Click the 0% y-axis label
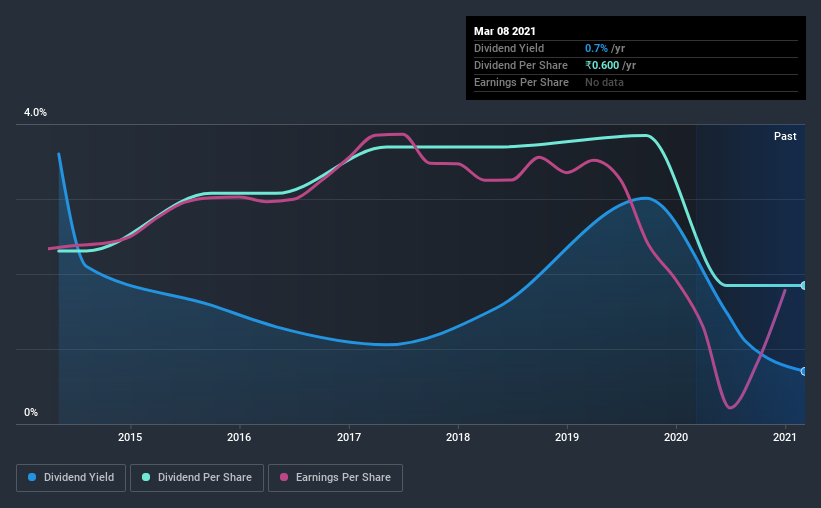Image resolution: width=821 pixels, height=508 pixels. (x=31, y=412)
